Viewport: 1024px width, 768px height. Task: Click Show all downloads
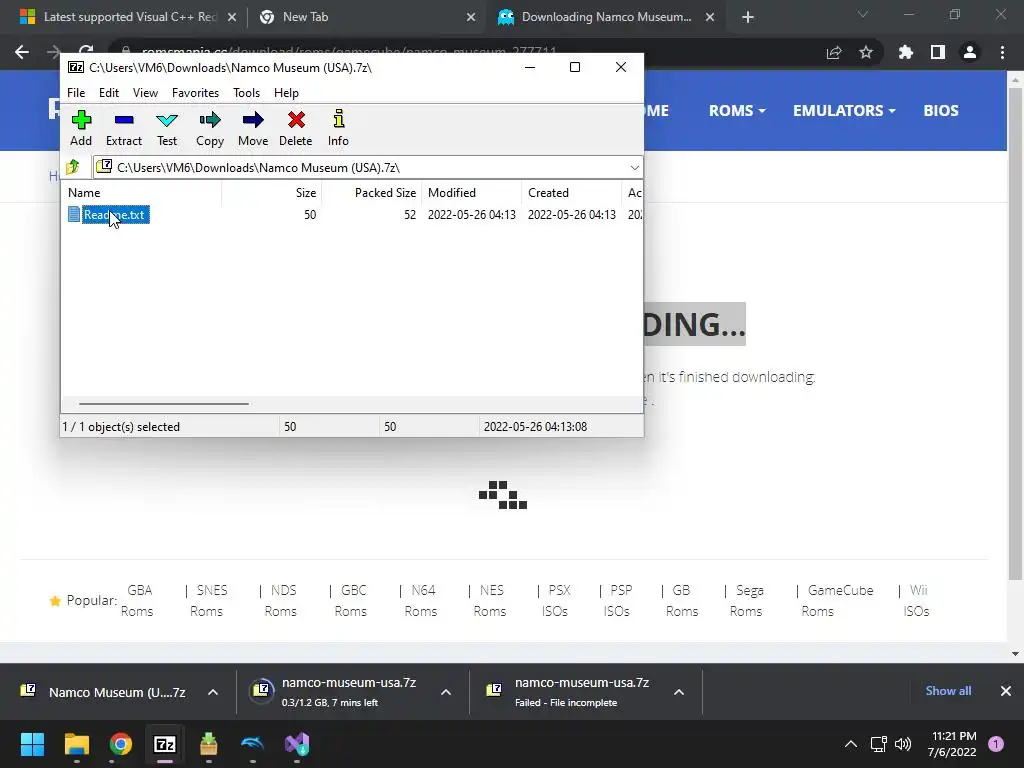tap(948, 691)
